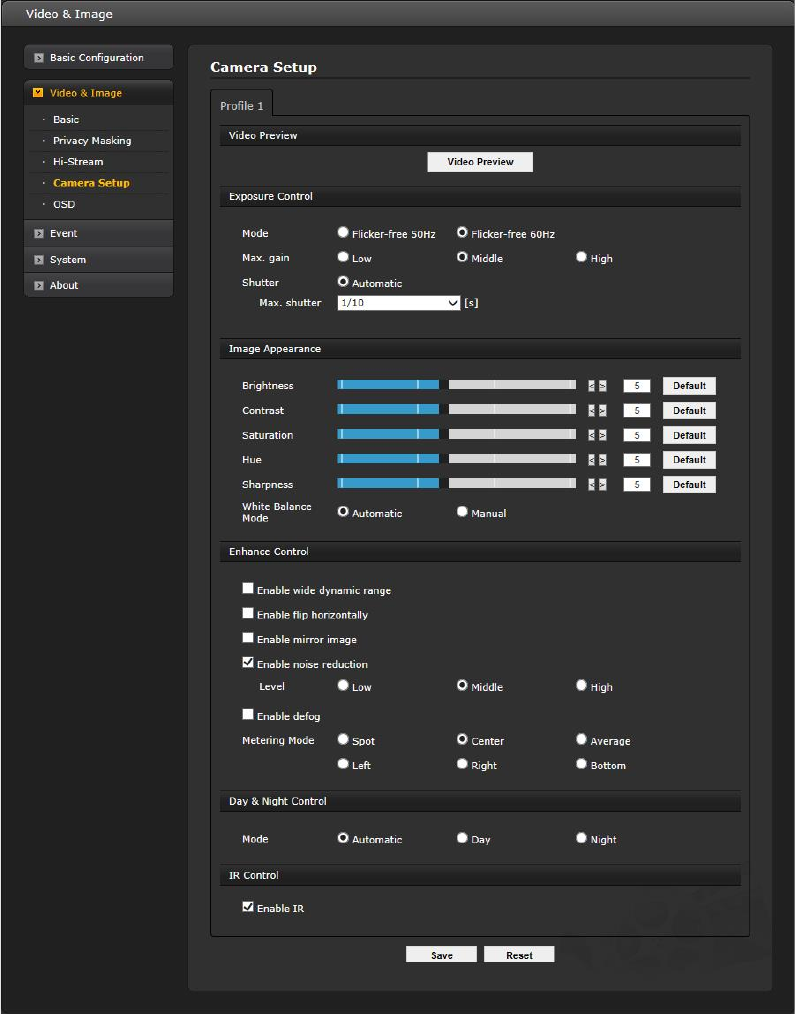The width and height of the screenshot is (795, 1014).
Task: Click the Brightness slider bar
Action: pos(456,385)
